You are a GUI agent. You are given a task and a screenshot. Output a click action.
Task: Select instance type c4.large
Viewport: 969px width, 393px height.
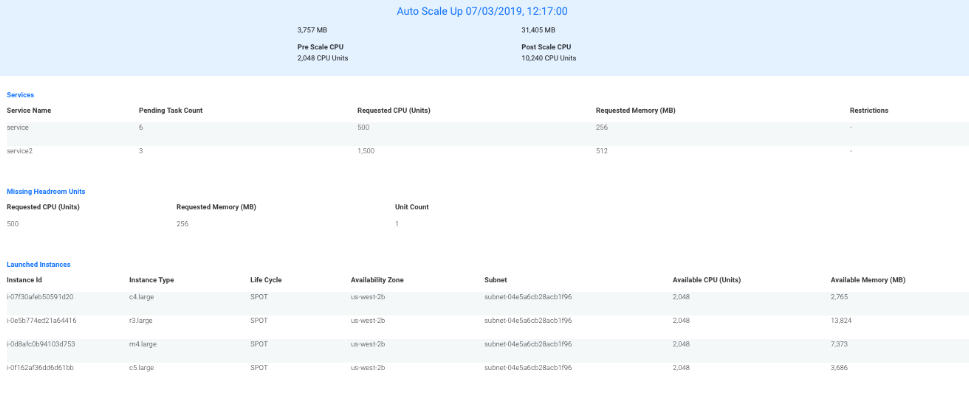(142, 297)
